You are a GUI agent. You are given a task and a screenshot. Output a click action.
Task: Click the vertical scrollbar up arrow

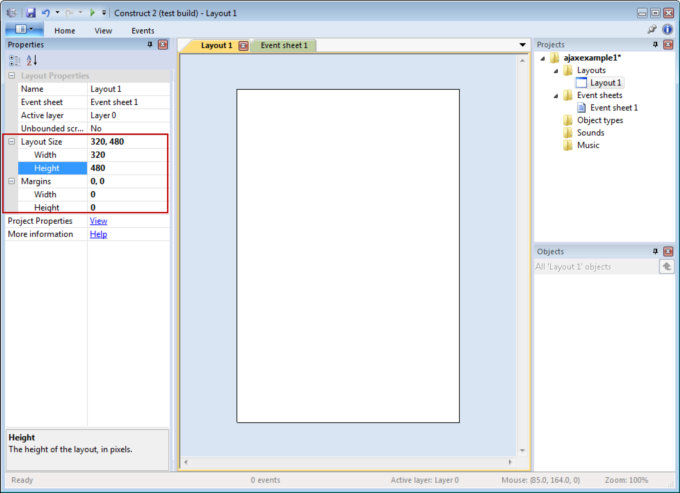[x=523, y=61]
